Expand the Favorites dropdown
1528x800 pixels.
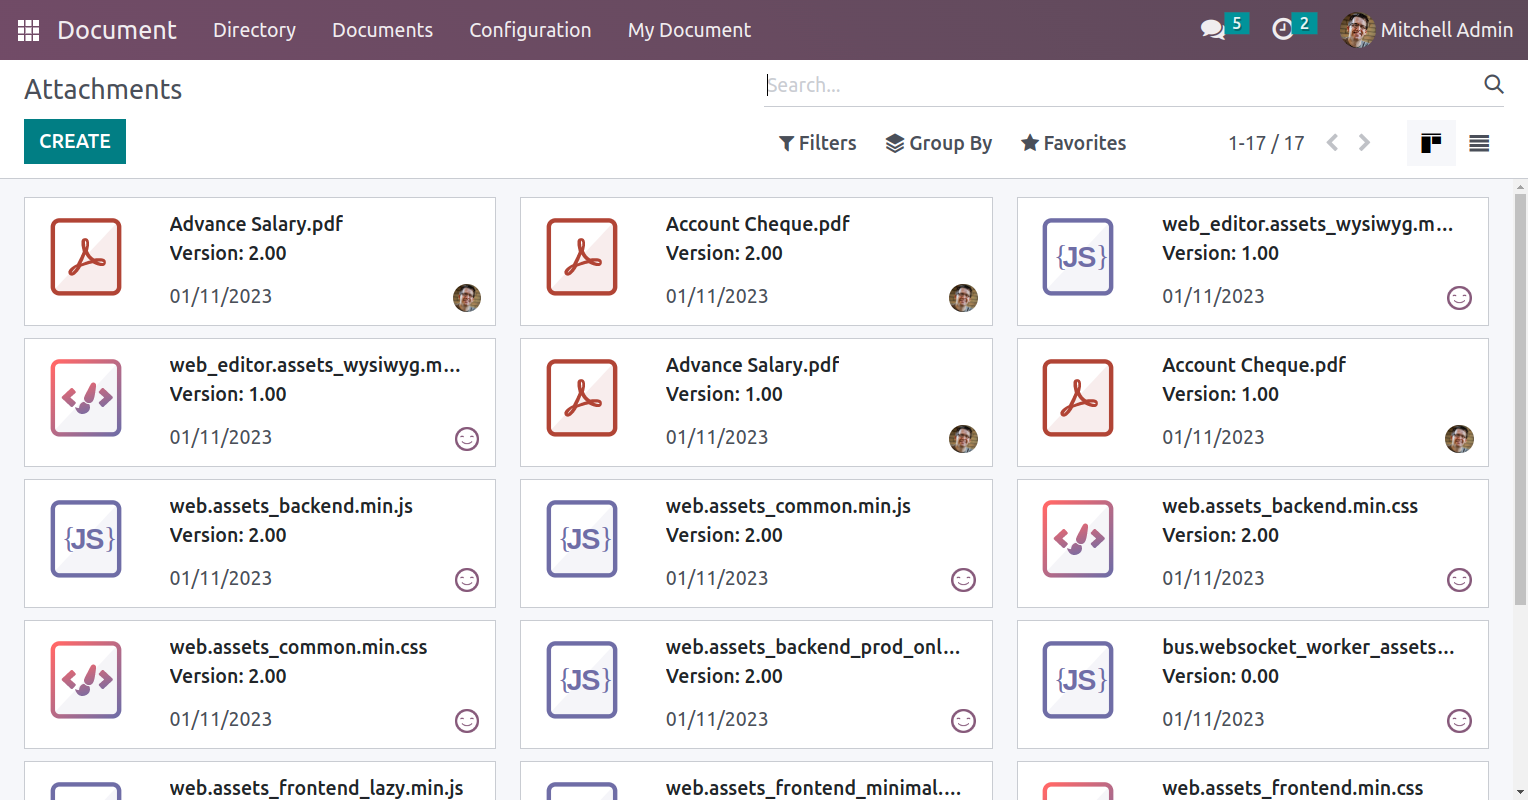point(1073,143)
